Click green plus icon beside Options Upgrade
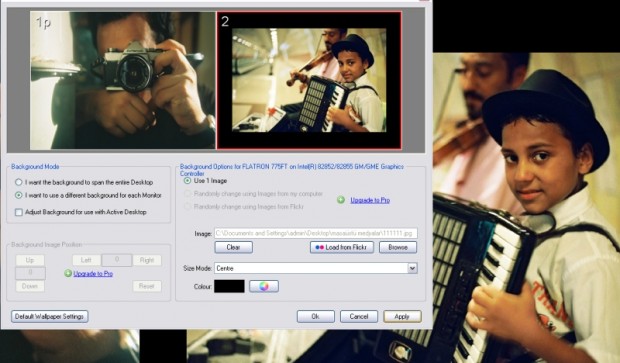The image size is (620, 363). [341, 200]
